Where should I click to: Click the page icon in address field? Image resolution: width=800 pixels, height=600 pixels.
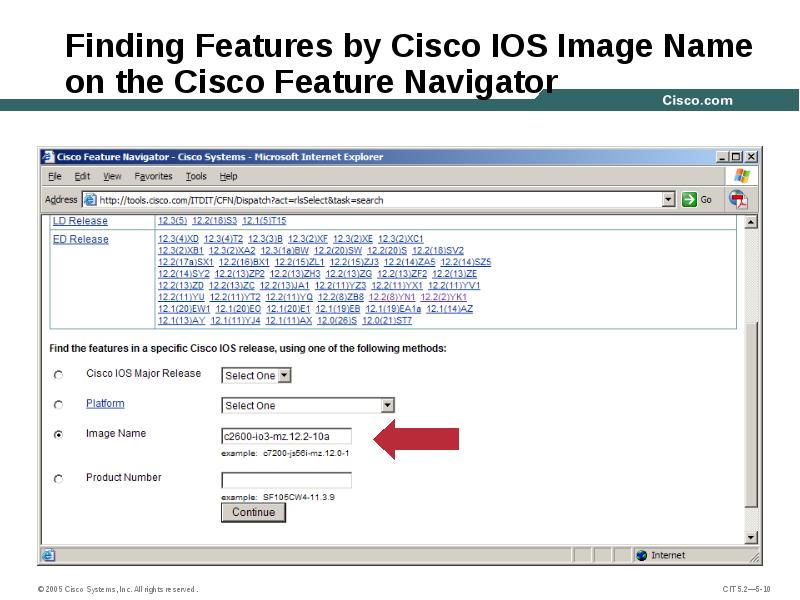[x=90, y=199]
